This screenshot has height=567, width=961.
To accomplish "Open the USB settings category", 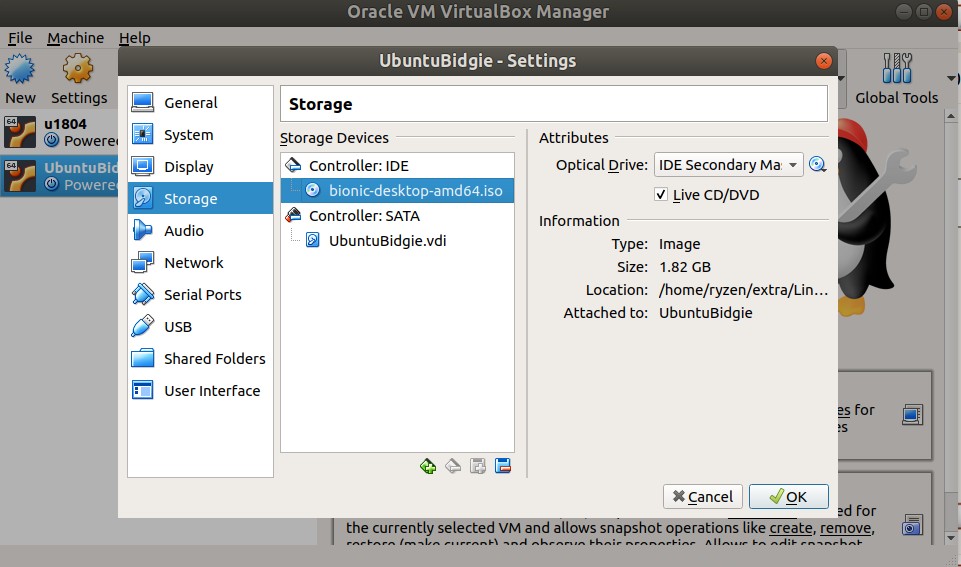I will pyautogui.click(x=200, y=327).
